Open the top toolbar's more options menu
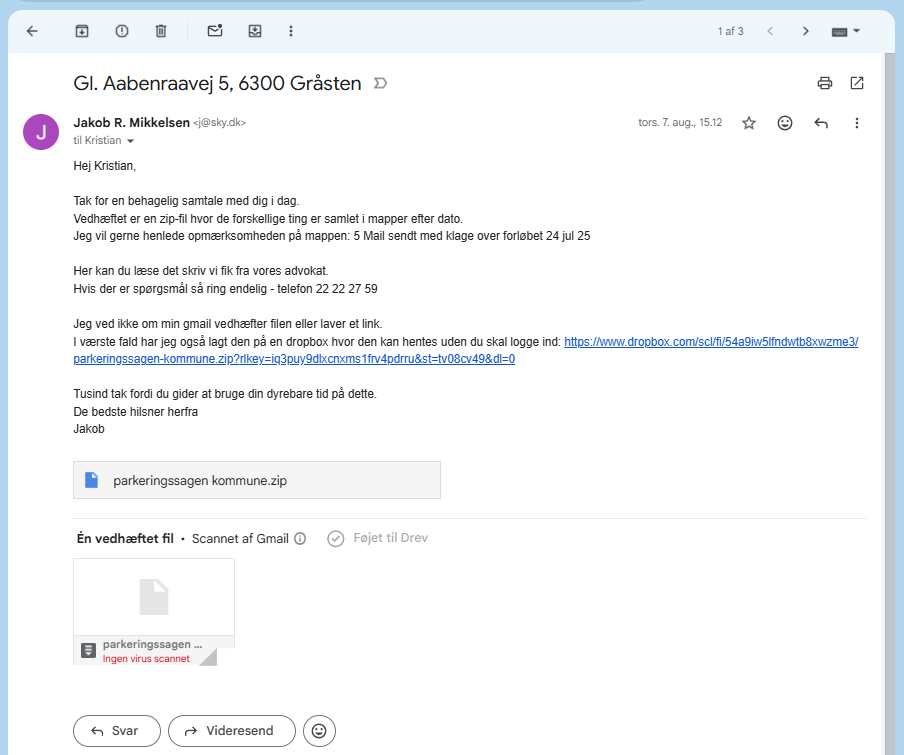Screen dimensions: 904x755 coord(291,31)
